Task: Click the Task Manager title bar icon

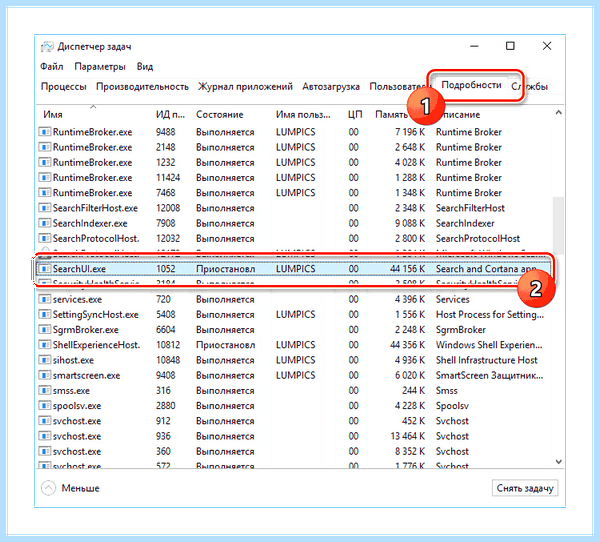Action: (x=47, y=47)
